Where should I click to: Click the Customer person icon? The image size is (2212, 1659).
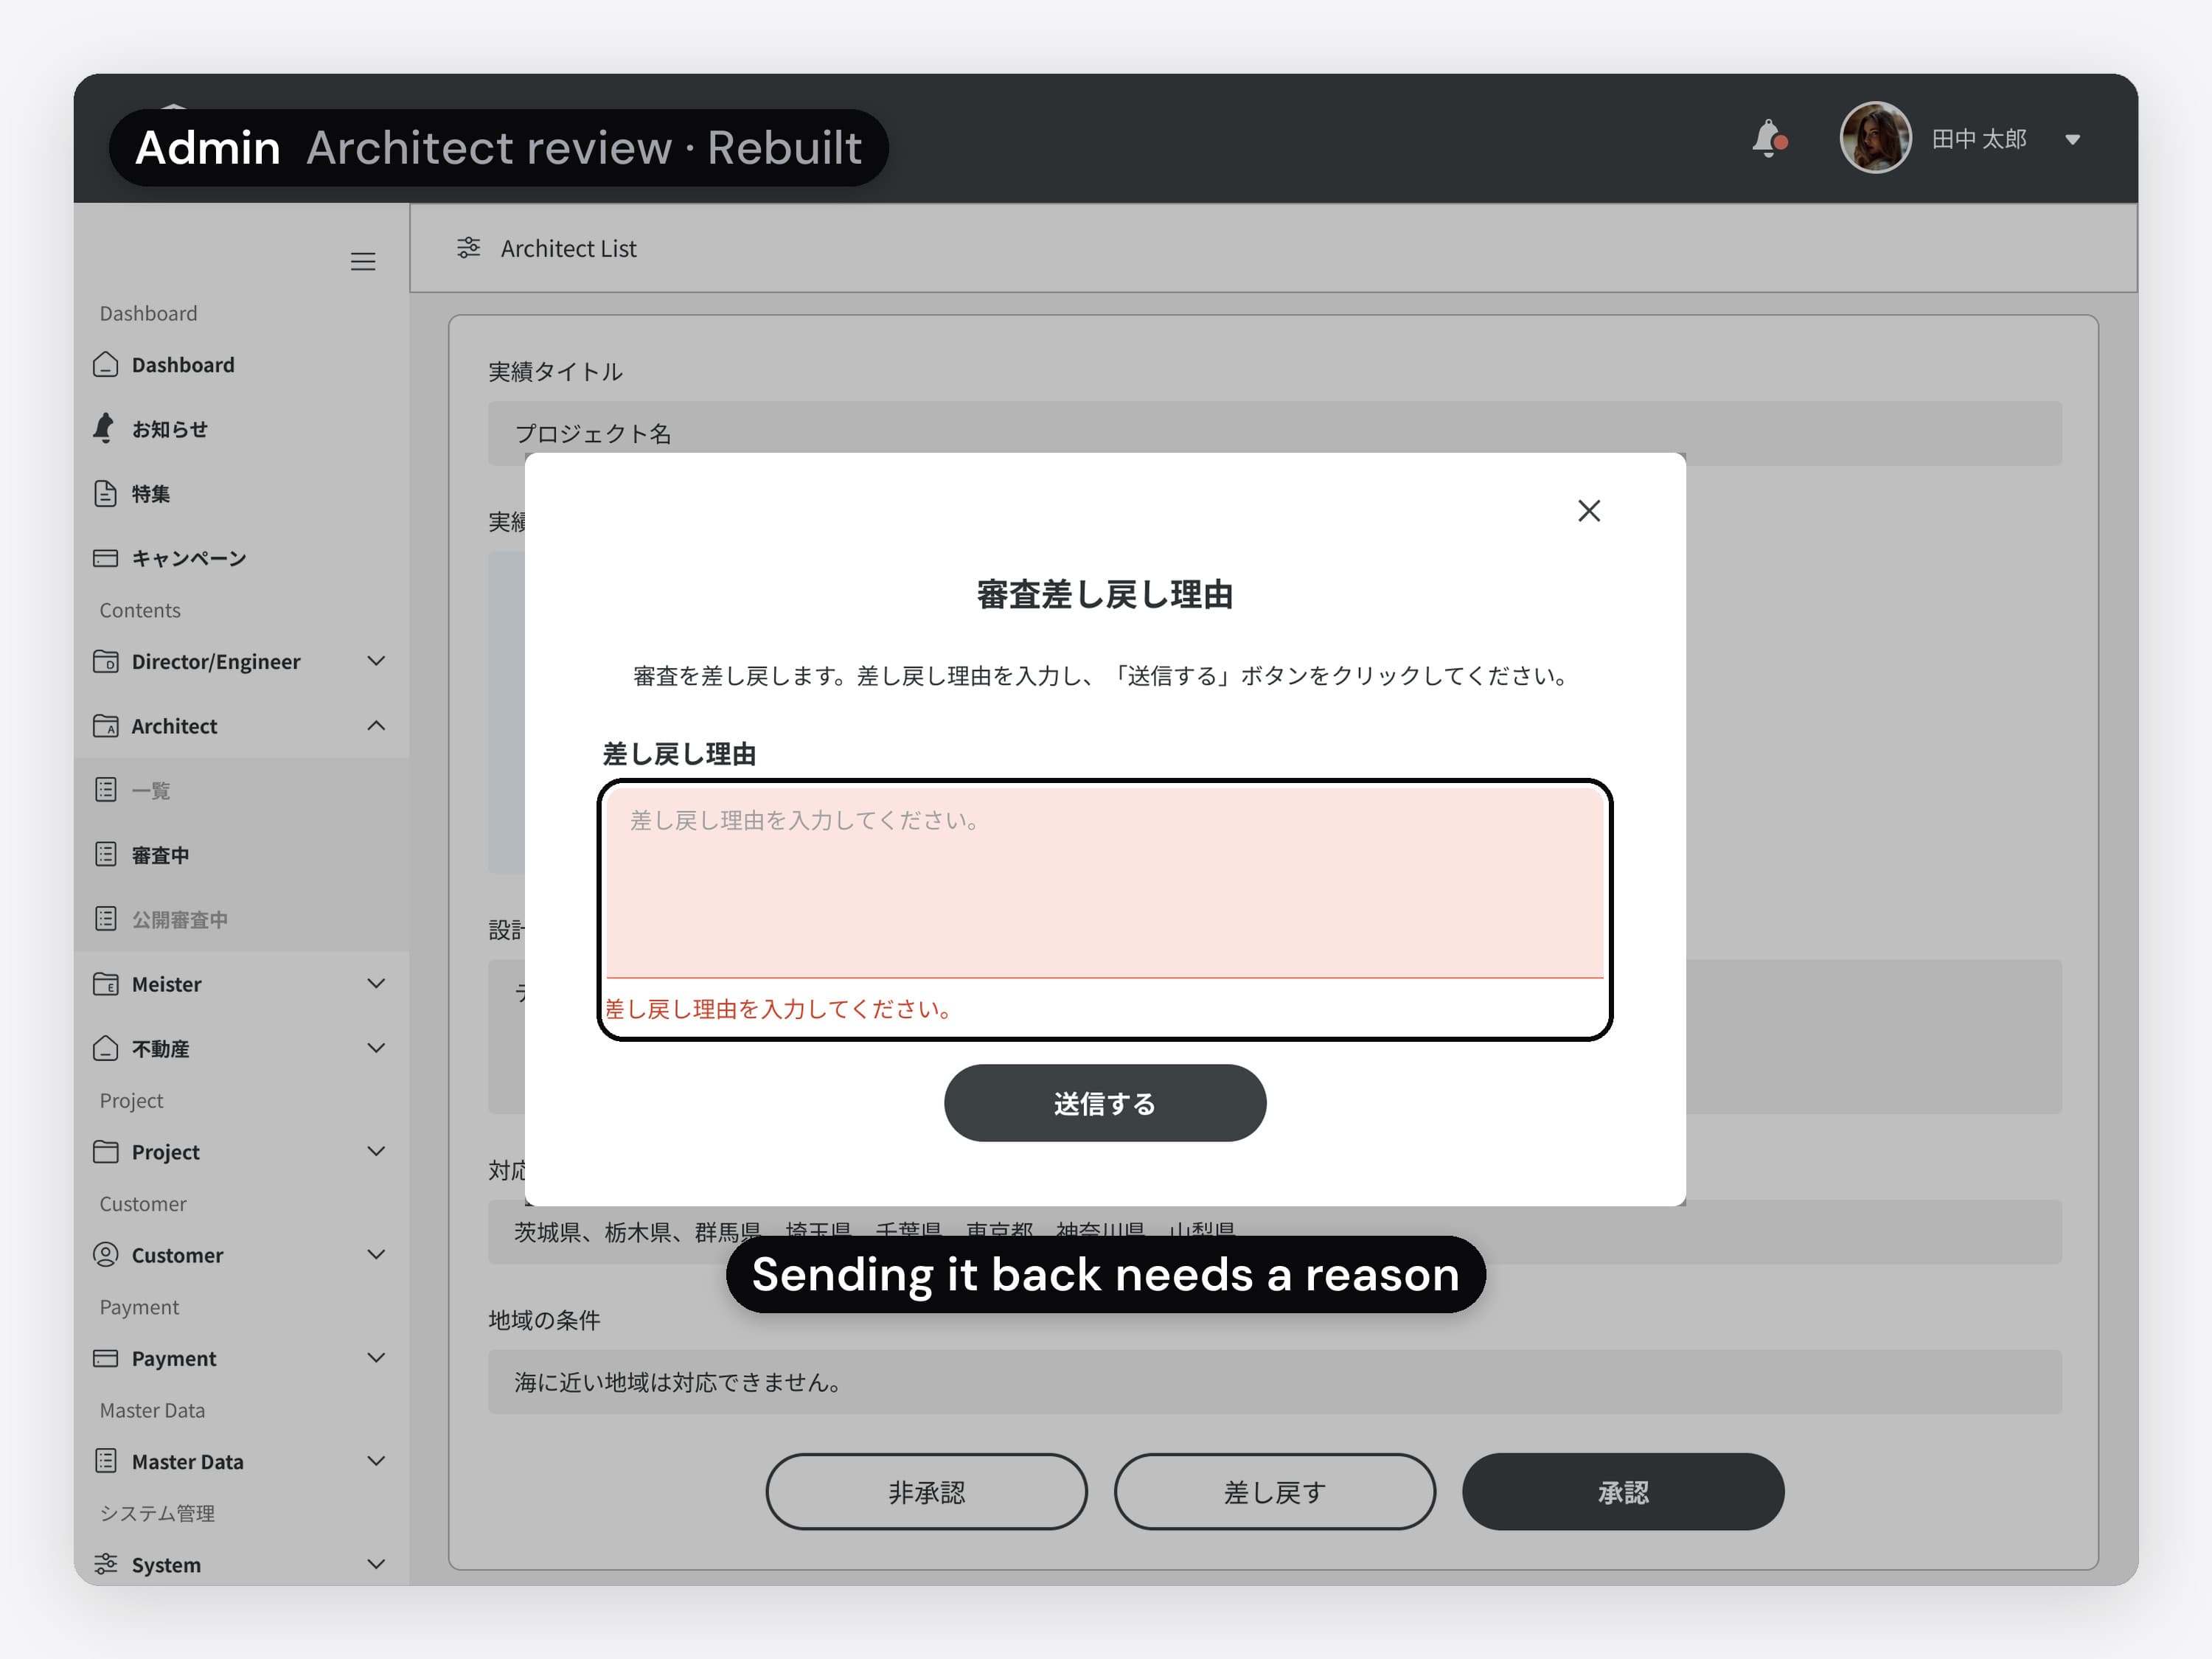click(105, 1254)
